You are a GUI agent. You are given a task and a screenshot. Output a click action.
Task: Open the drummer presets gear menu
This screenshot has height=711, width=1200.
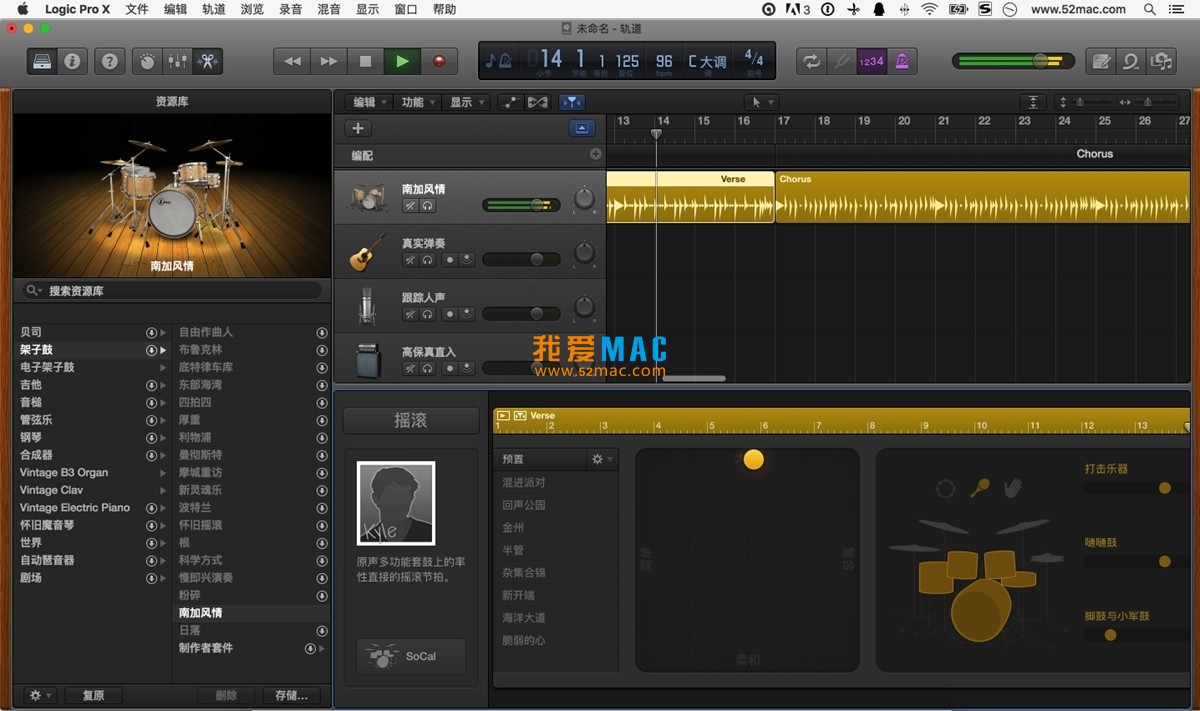pos(602,459)
